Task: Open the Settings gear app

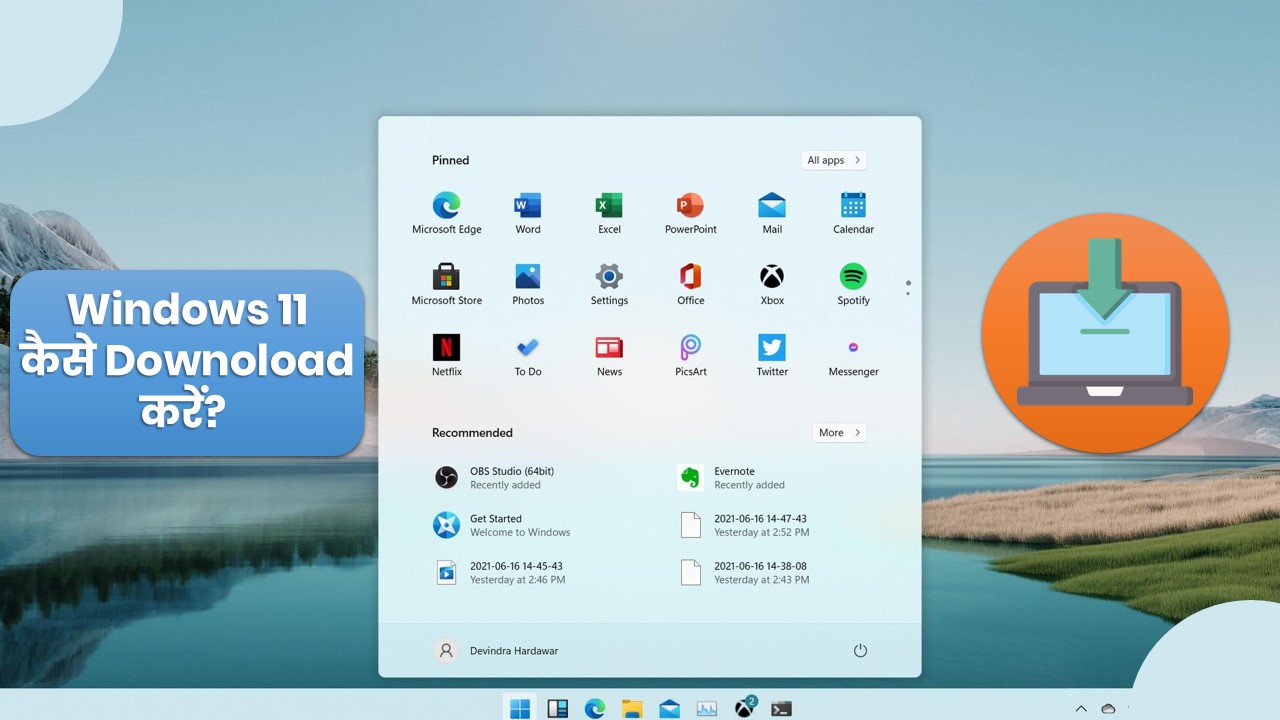Action: (x=609, y=285)
